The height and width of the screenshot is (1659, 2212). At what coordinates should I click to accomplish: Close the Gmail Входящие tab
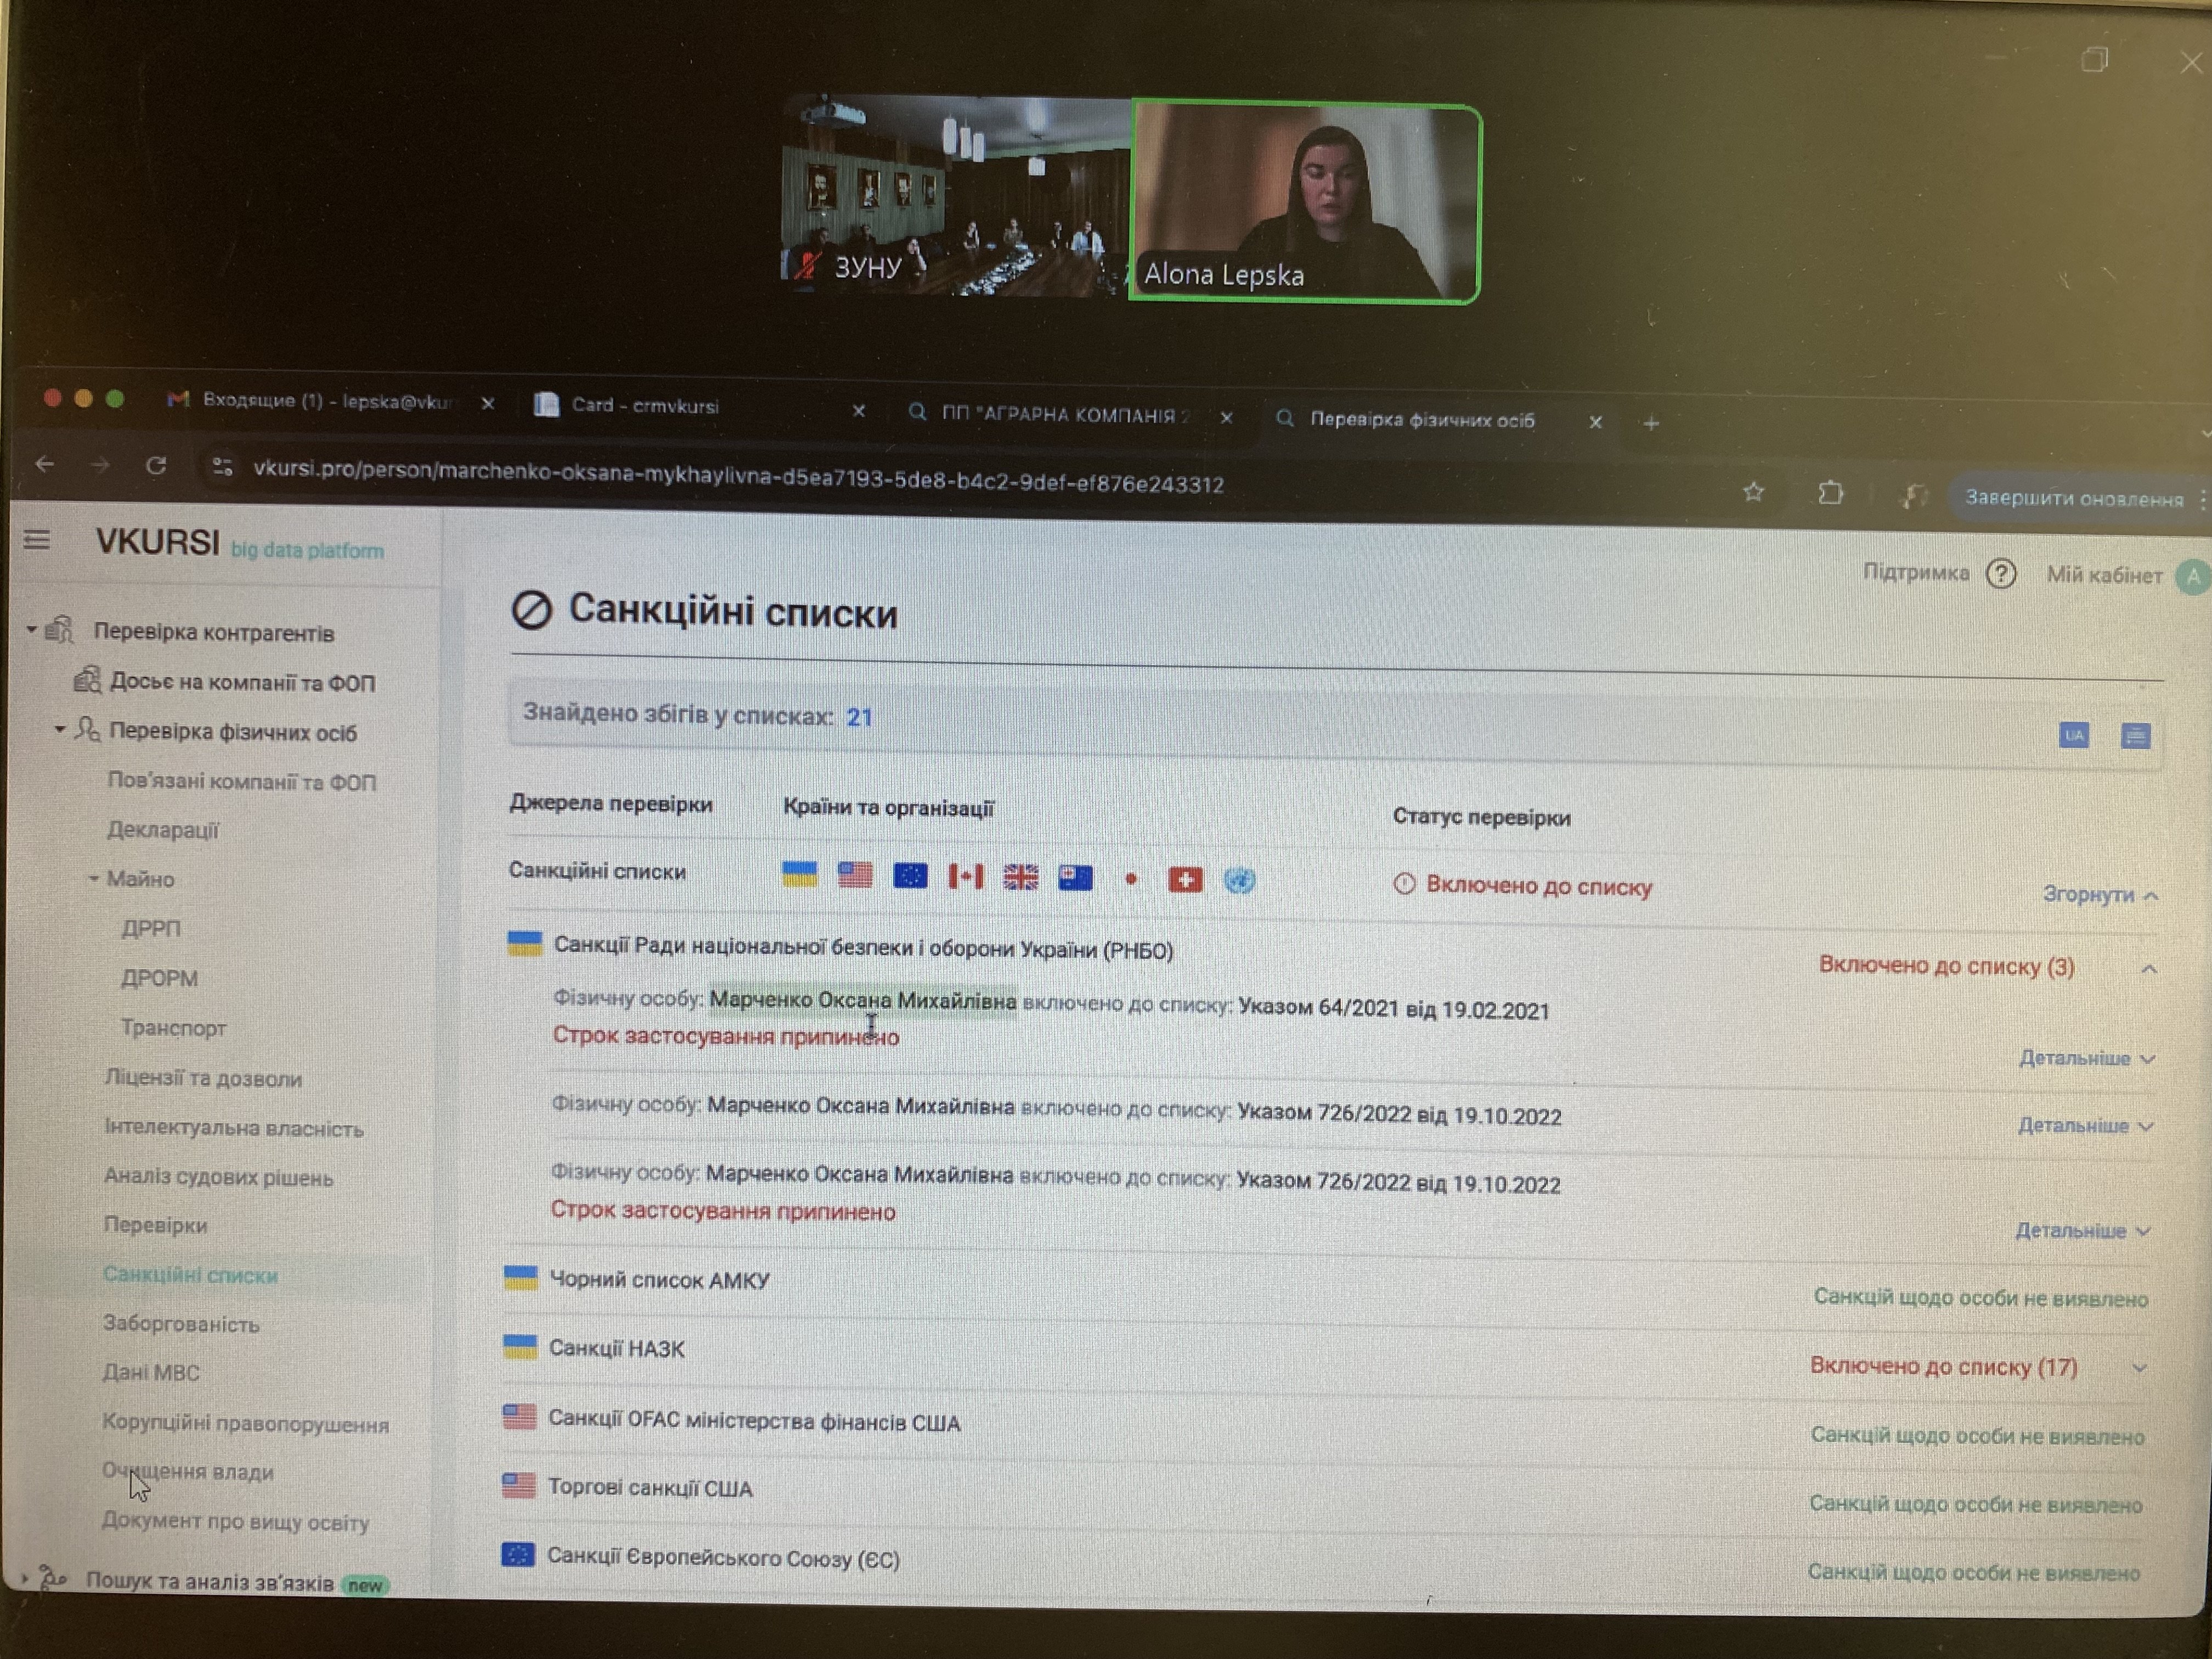(488, 403)
